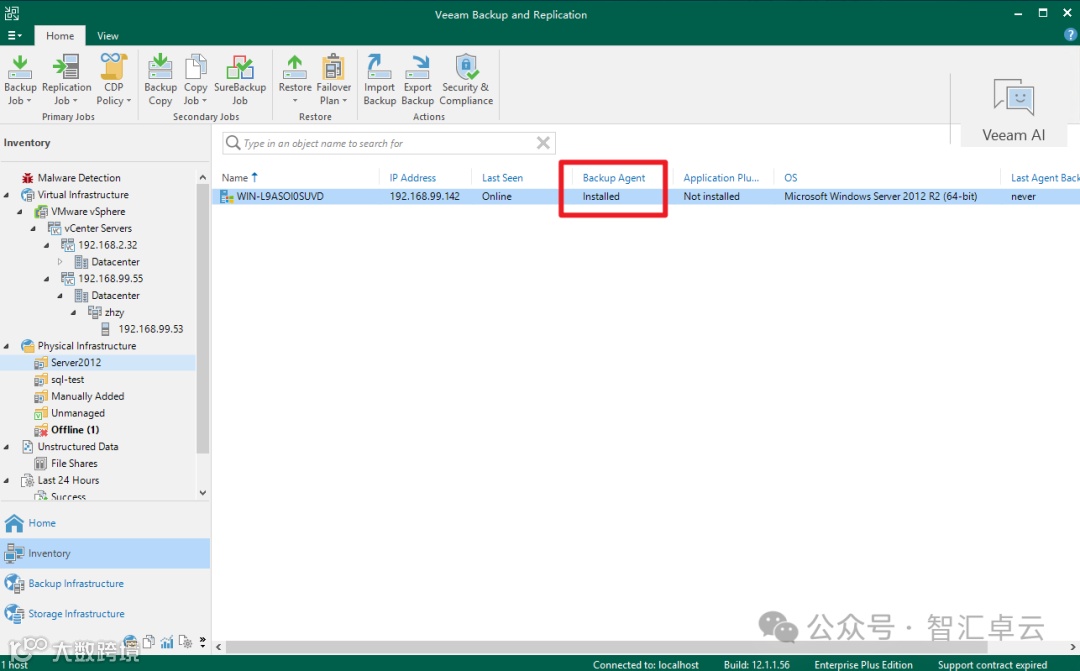This screenshot has height=671, width=1080.
Task: Select the Offline (1) group
Action: point(75,430)
